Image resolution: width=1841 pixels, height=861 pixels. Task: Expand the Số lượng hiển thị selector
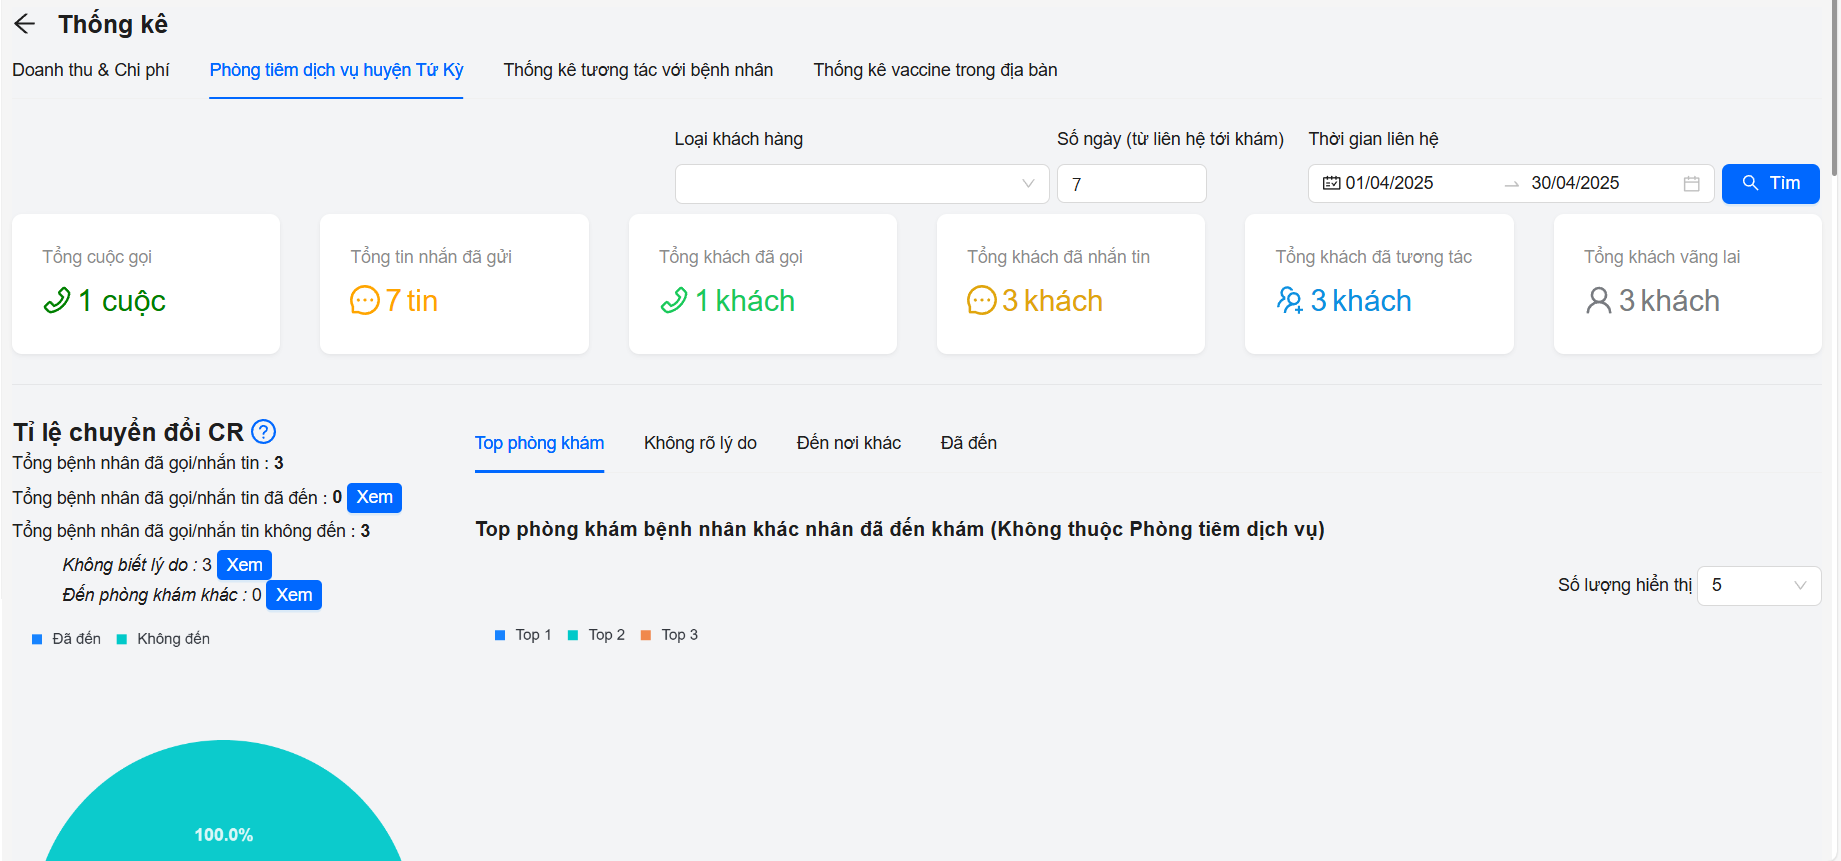click(x=1758, y=585)
